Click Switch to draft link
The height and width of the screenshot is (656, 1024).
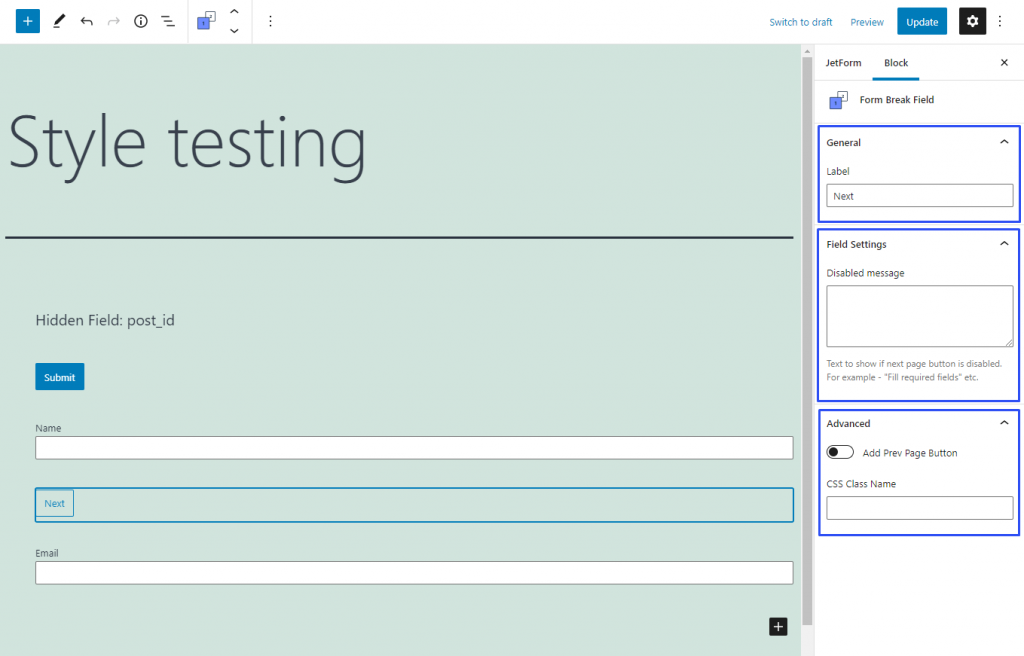(801, 22)
